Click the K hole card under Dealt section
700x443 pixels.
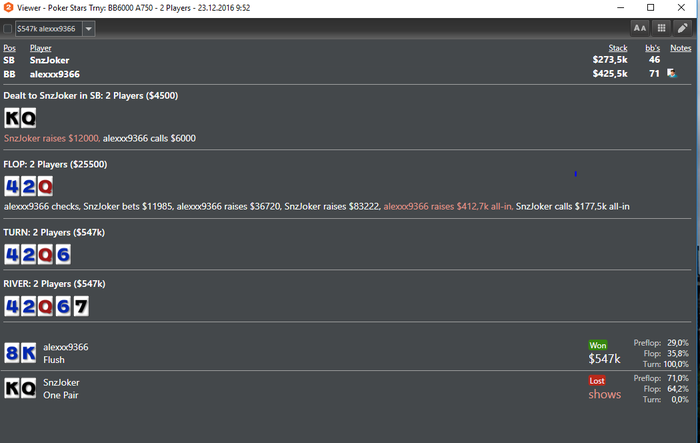click(x=12, y=118)
